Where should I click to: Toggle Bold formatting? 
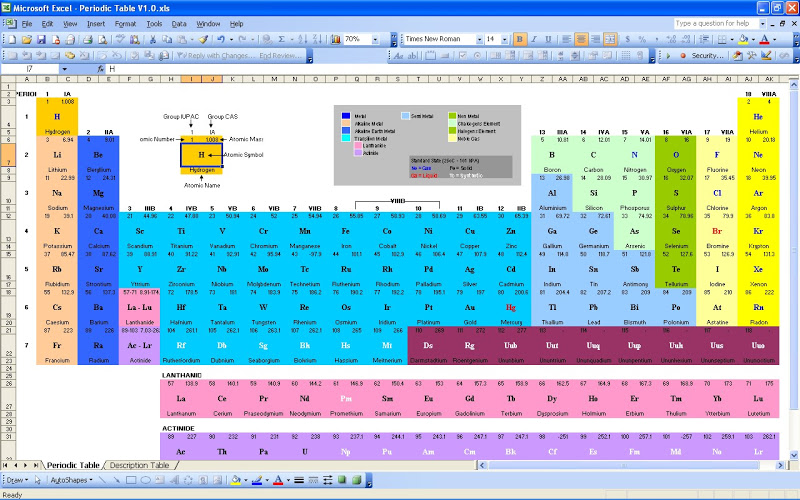click(x=519, y=39)
